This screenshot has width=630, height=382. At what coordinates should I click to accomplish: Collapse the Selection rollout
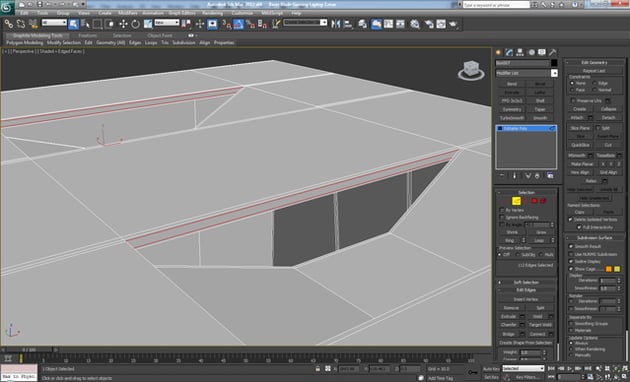tap(526, 192)
